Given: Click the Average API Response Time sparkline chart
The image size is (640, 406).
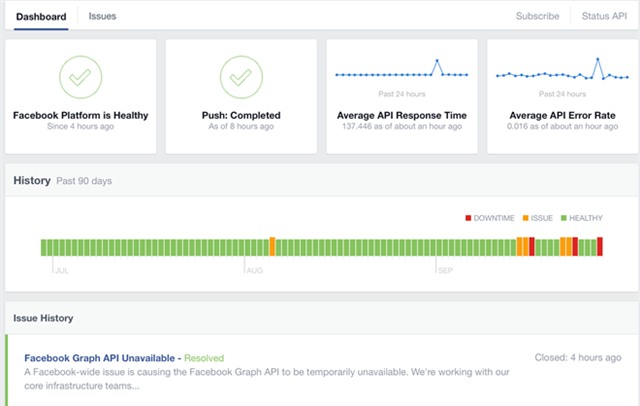Looking at the screenshot, I should point(402,73).
